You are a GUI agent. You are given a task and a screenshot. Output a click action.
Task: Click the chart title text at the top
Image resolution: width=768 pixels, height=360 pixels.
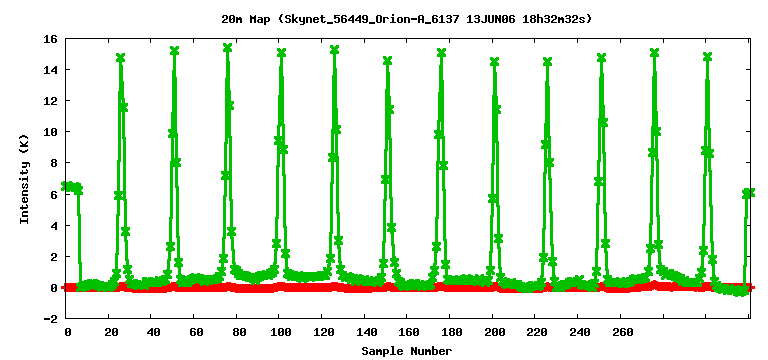[x=407, y=20]
